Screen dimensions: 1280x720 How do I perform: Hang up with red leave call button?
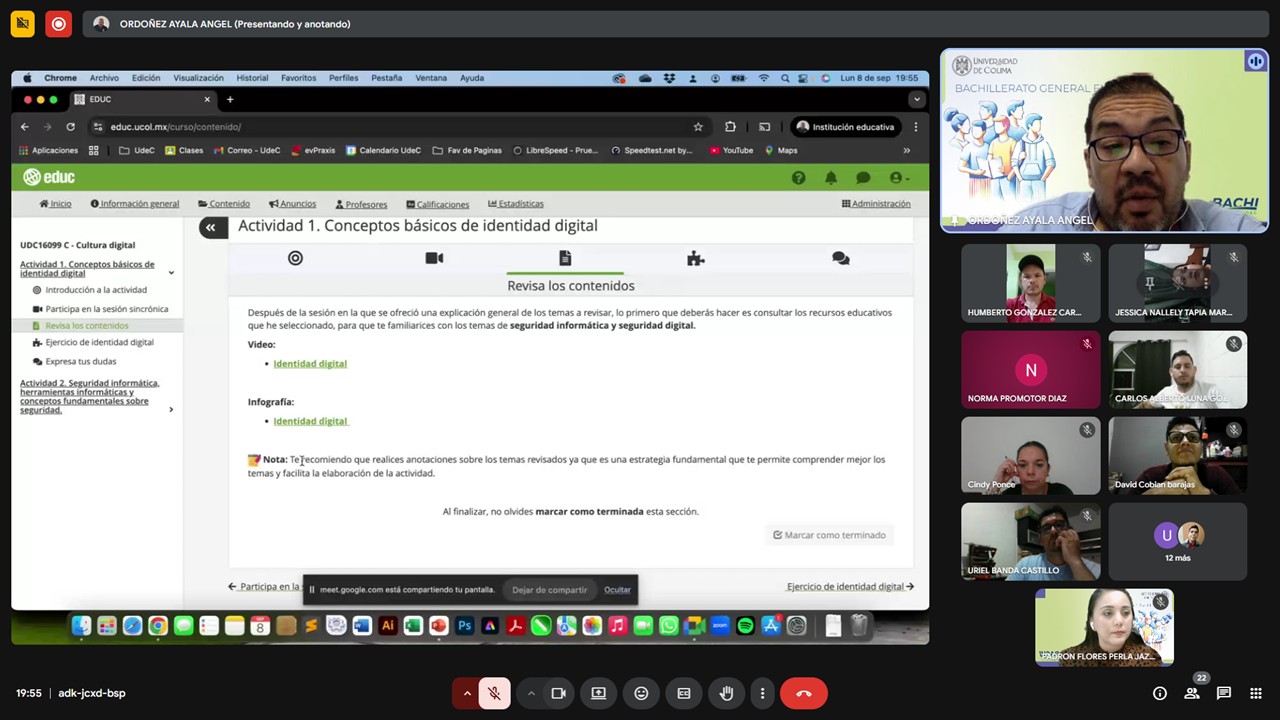point(803,693)
